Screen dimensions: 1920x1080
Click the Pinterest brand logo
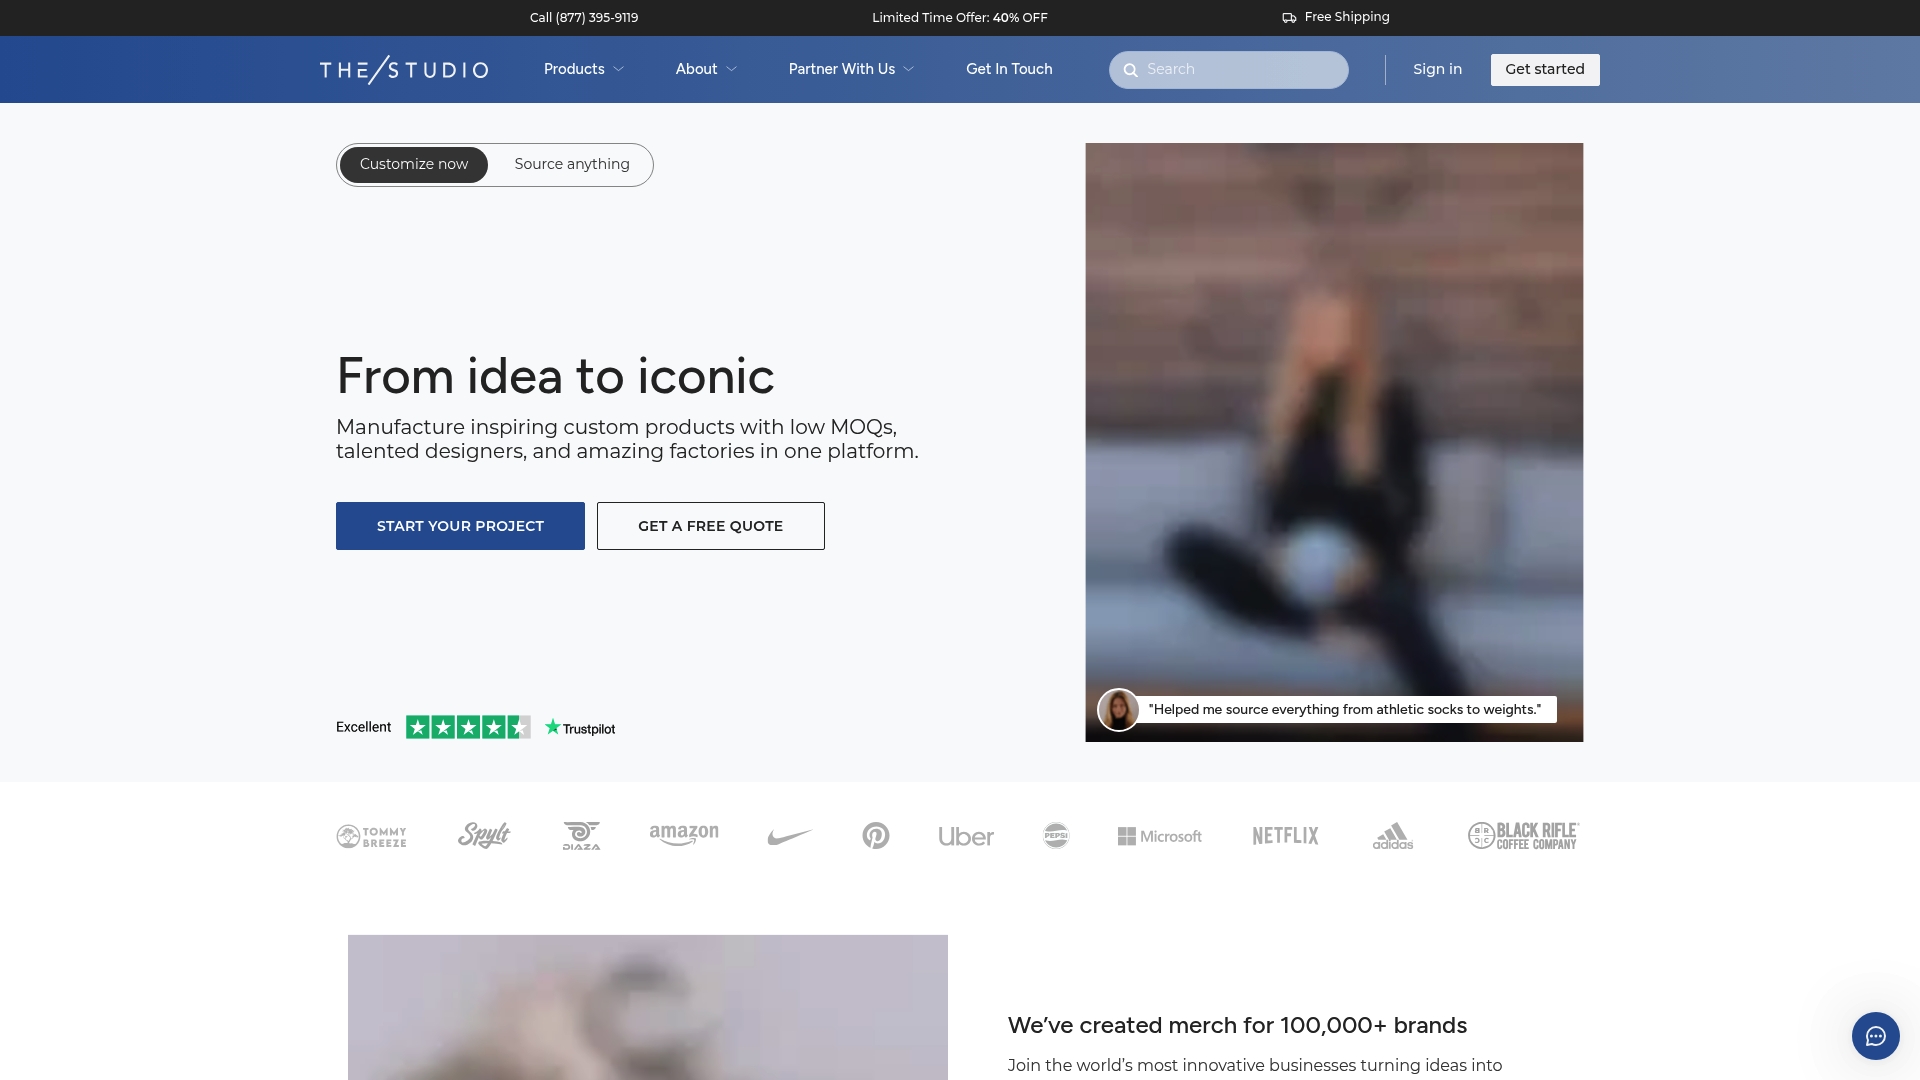pos(876,836)
